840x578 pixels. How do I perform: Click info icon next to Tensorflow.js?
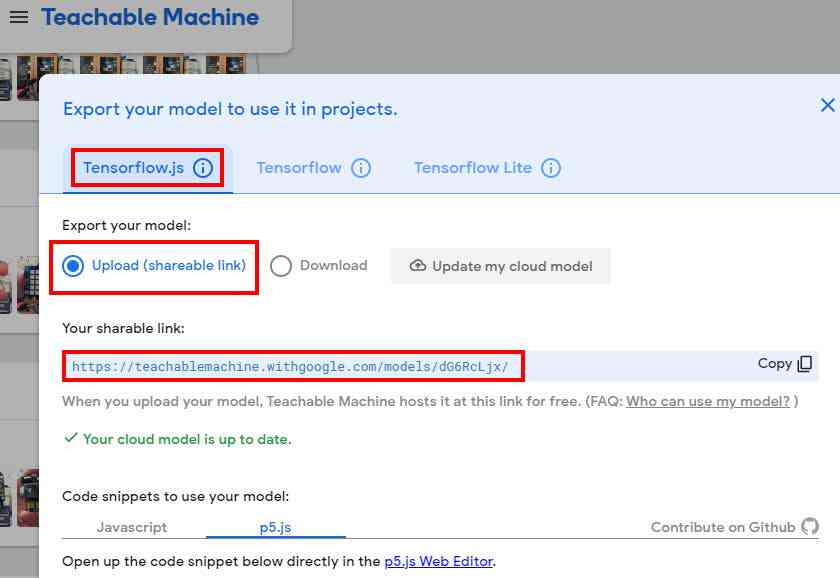click(203, 168)
